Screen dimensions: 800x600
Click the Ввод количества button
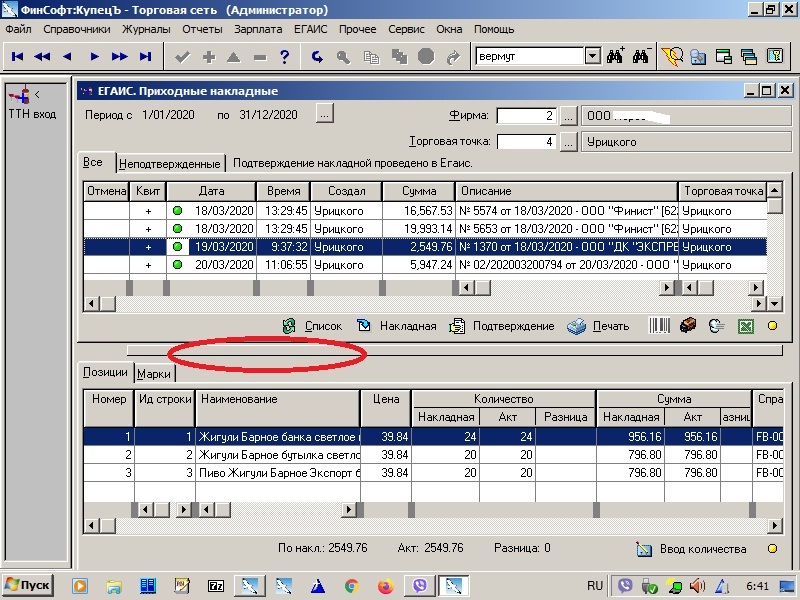click(692, 549)
